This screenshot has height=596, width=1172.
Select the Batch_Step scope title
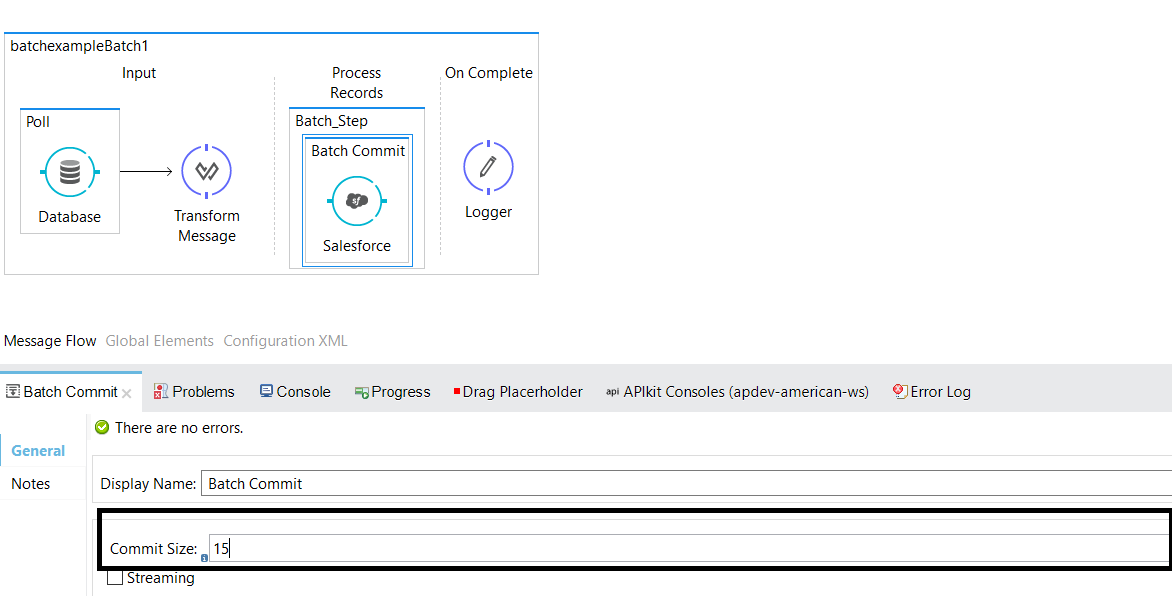click(331, 121)
